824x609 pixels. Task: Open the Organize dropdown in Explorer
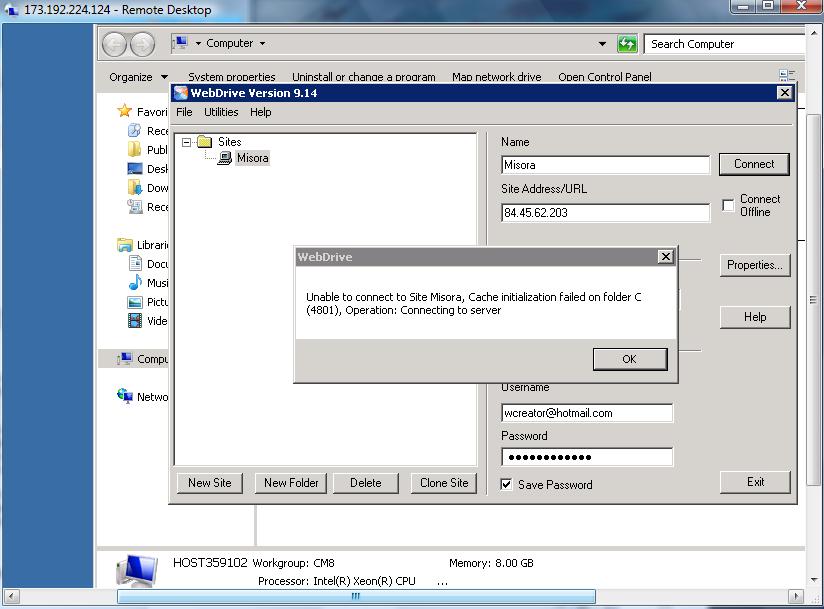[x=138, y=77]
